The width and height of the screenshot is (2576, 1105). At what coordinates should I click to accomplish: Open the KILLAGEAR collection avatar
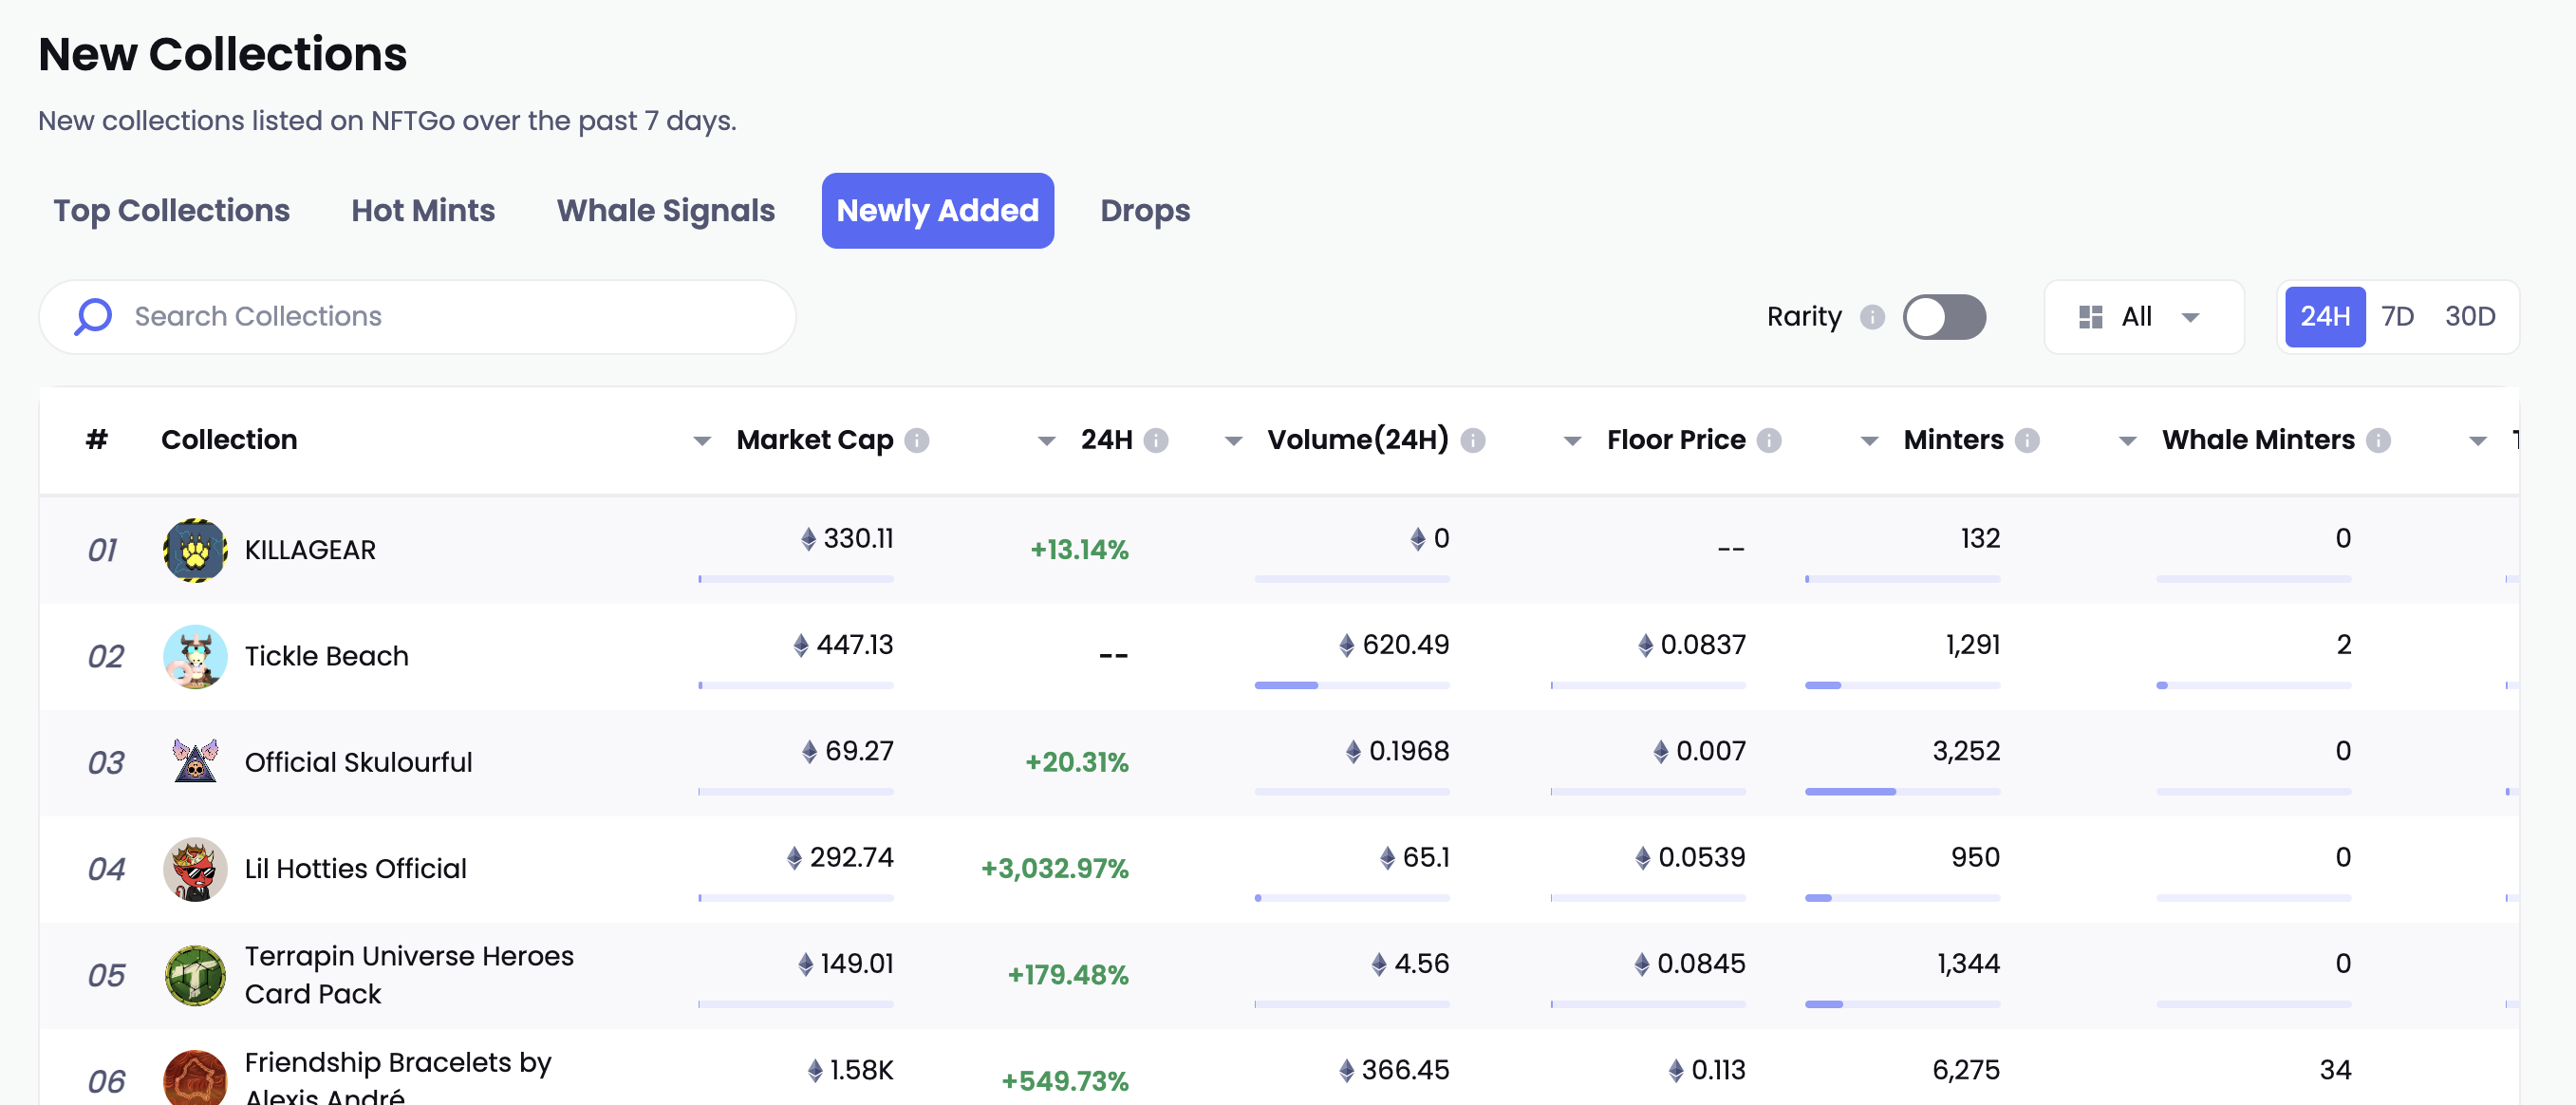(x=195, y=550)
